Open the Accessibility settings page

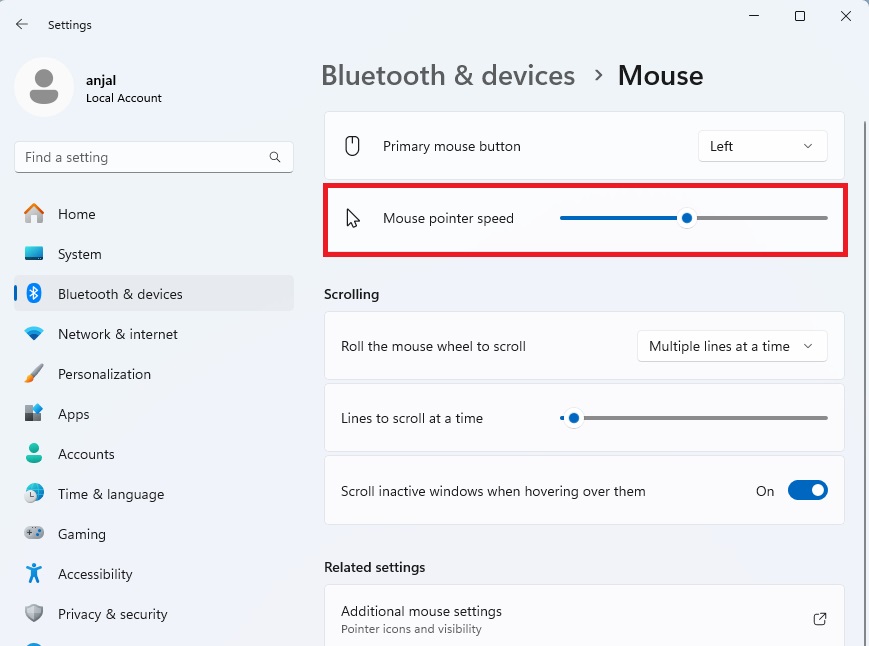[154, 573]
